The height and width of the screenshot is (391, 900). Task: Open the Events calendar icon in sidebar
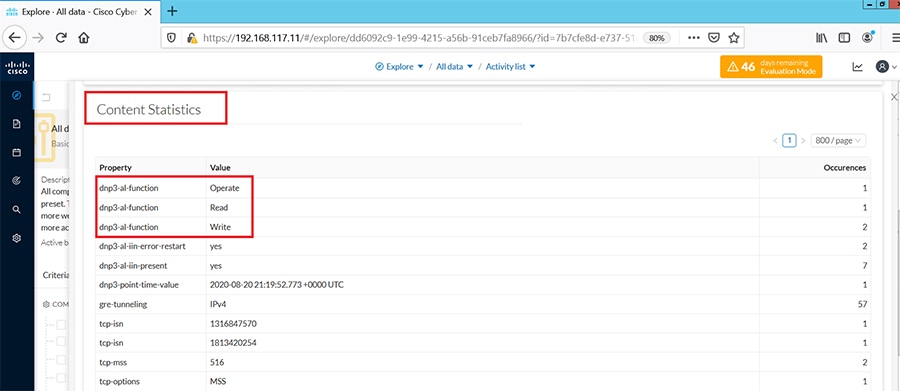(17, 152)
